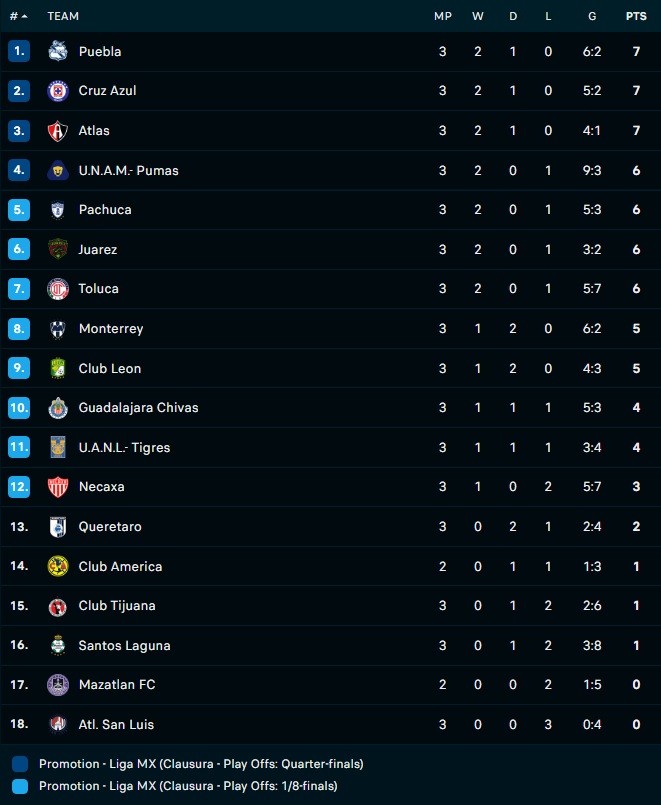Image resolution: width=661 pixels, height=805 pixels.
Task: Click the Monterrey team crest
Action: [x=57, y=329]
